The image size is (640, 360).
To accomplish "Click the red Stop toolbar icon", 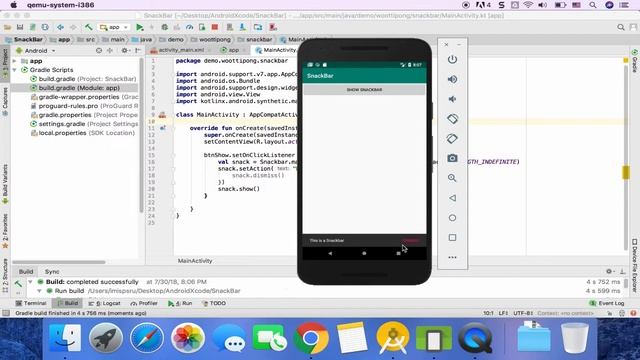I will 215,27.
